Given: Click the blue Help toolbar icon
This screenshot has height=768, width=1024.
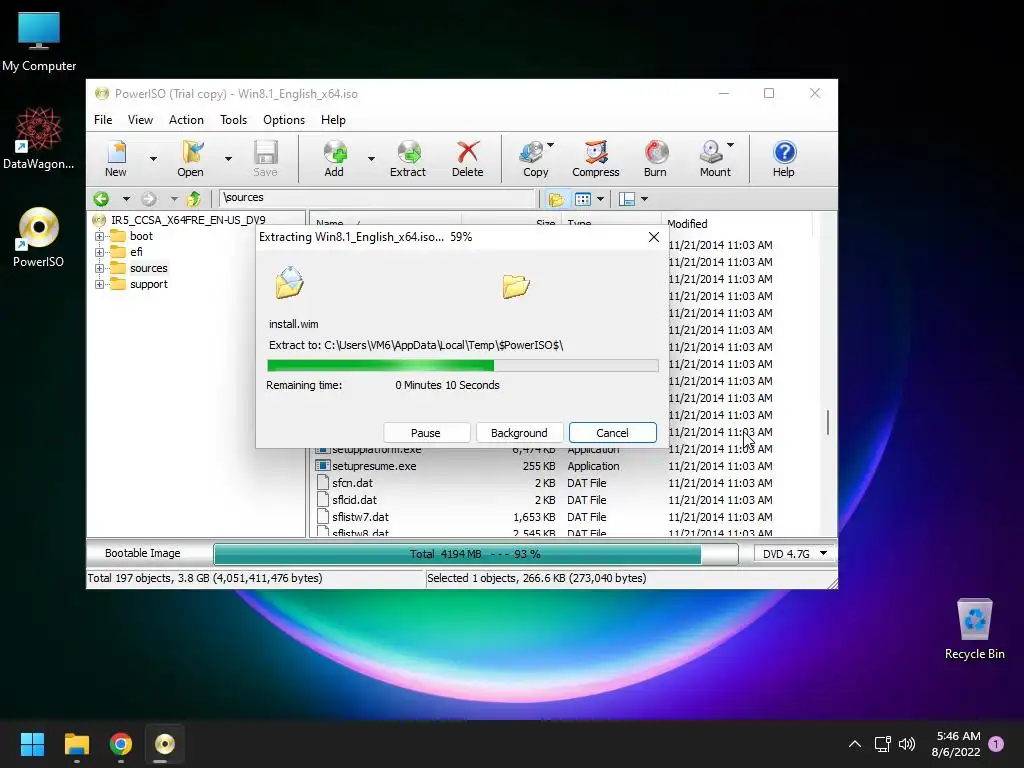Looking at the screenshot, I should pos(784,158).
